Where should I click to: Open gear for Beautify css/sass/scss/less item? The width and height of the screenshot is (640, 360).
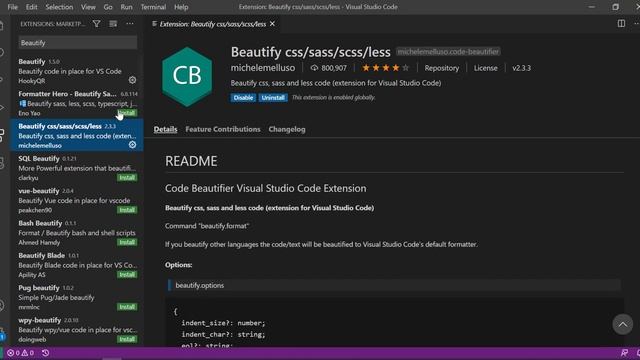click(x=132, y=144)
